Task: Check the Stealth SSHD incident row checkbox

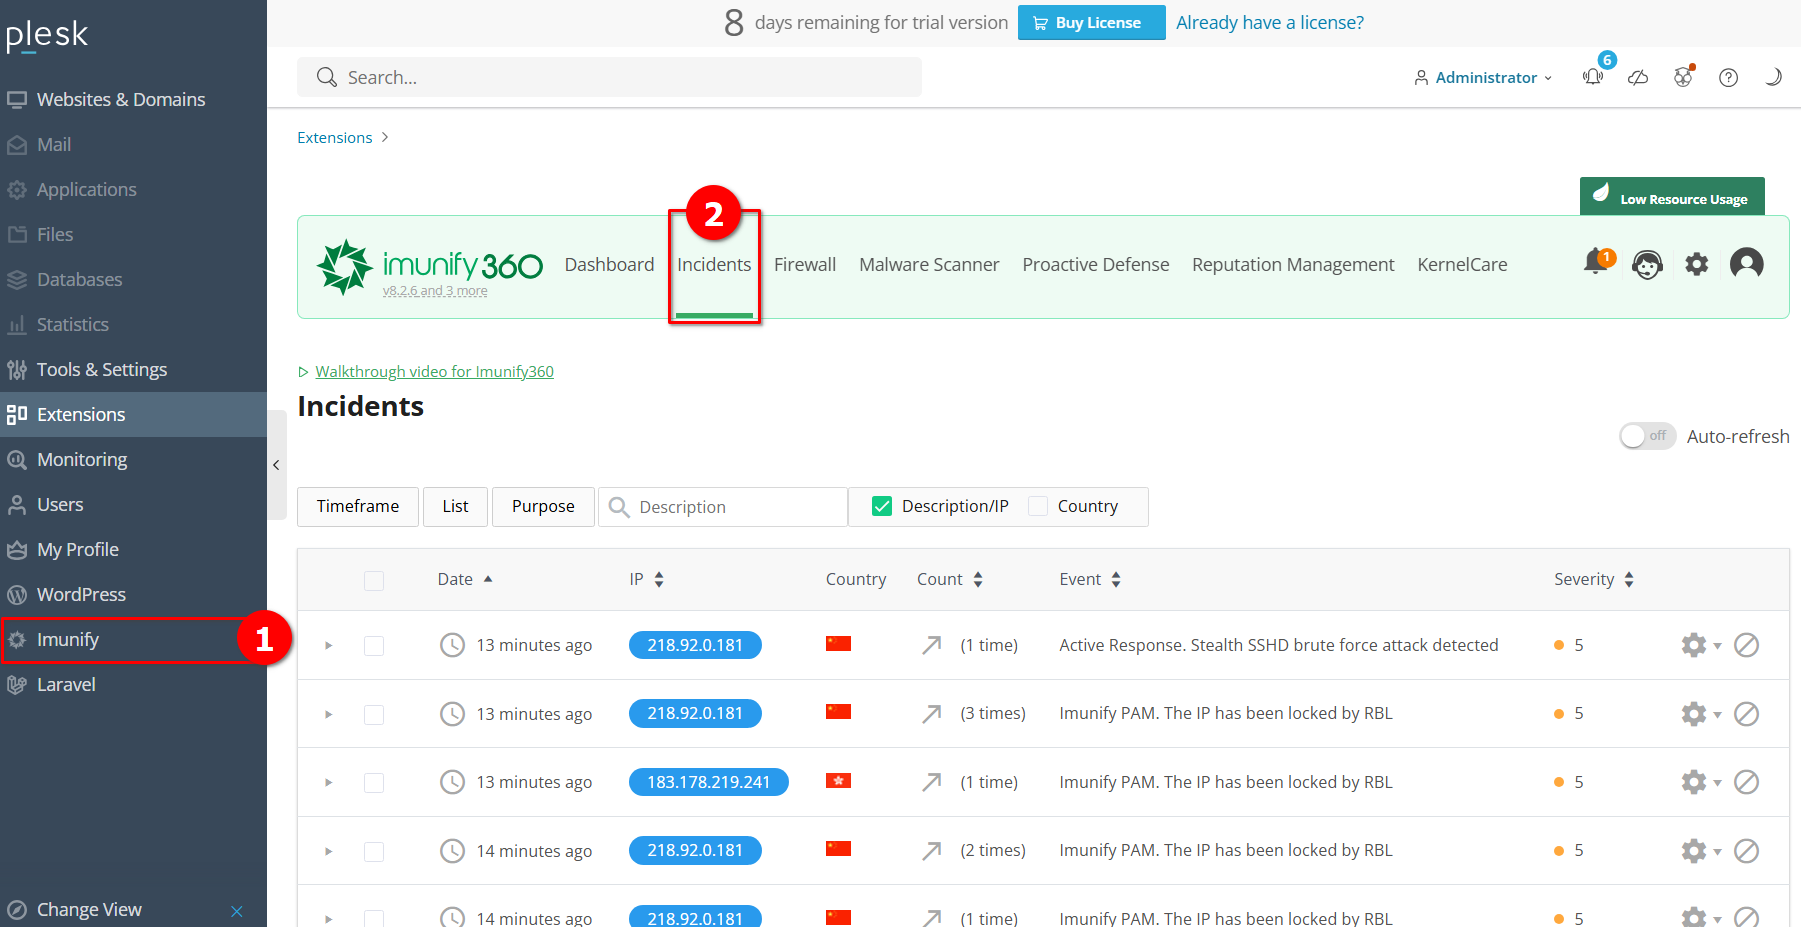Action: point(374,645)
